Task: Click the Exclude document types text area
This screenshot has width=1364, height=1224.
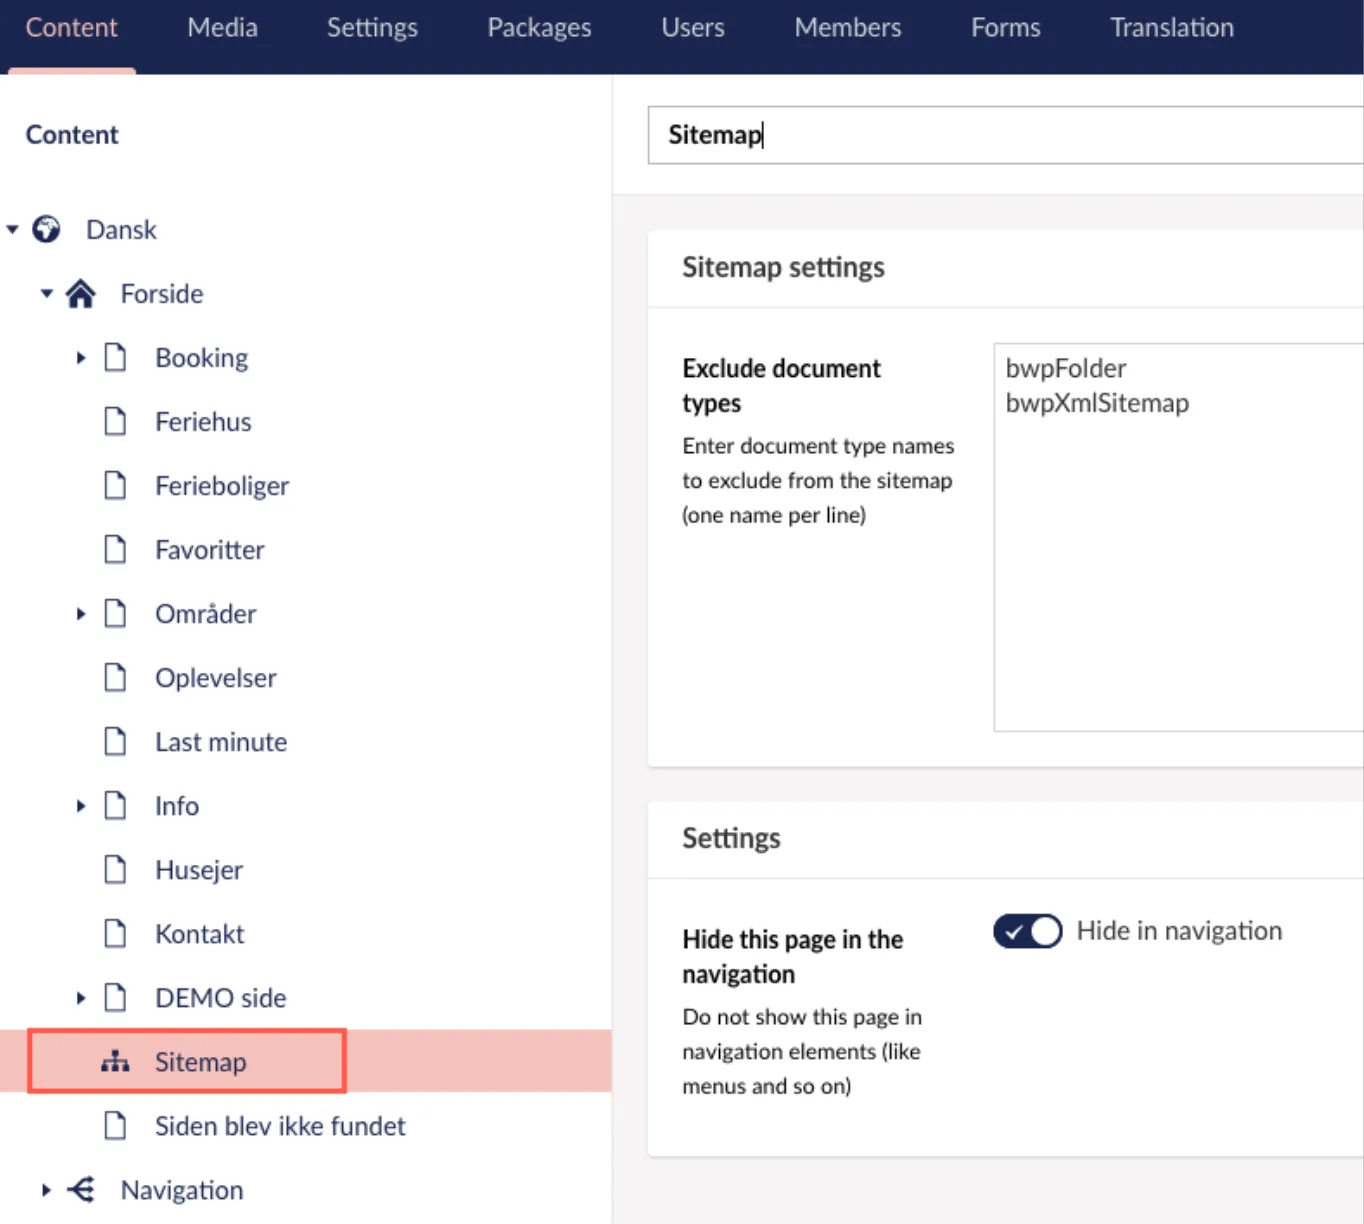Action: (1178, 537)
